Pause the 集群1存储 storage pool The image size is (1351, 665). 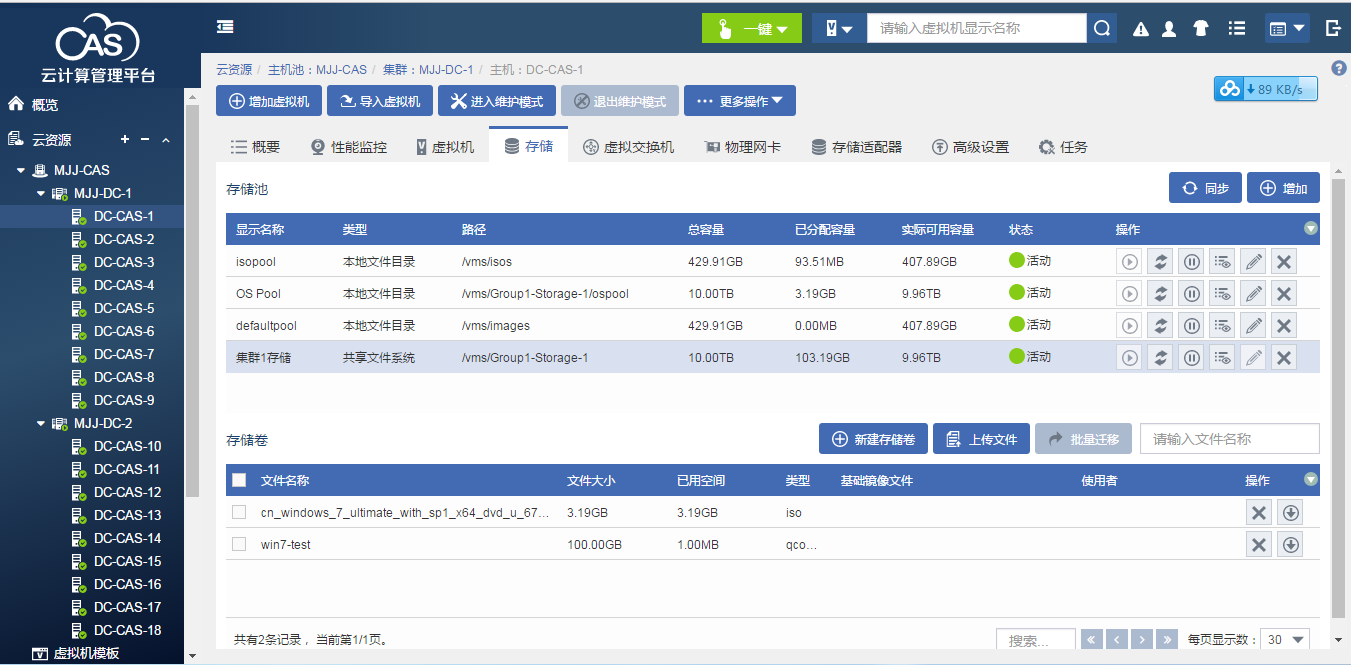1191,358
